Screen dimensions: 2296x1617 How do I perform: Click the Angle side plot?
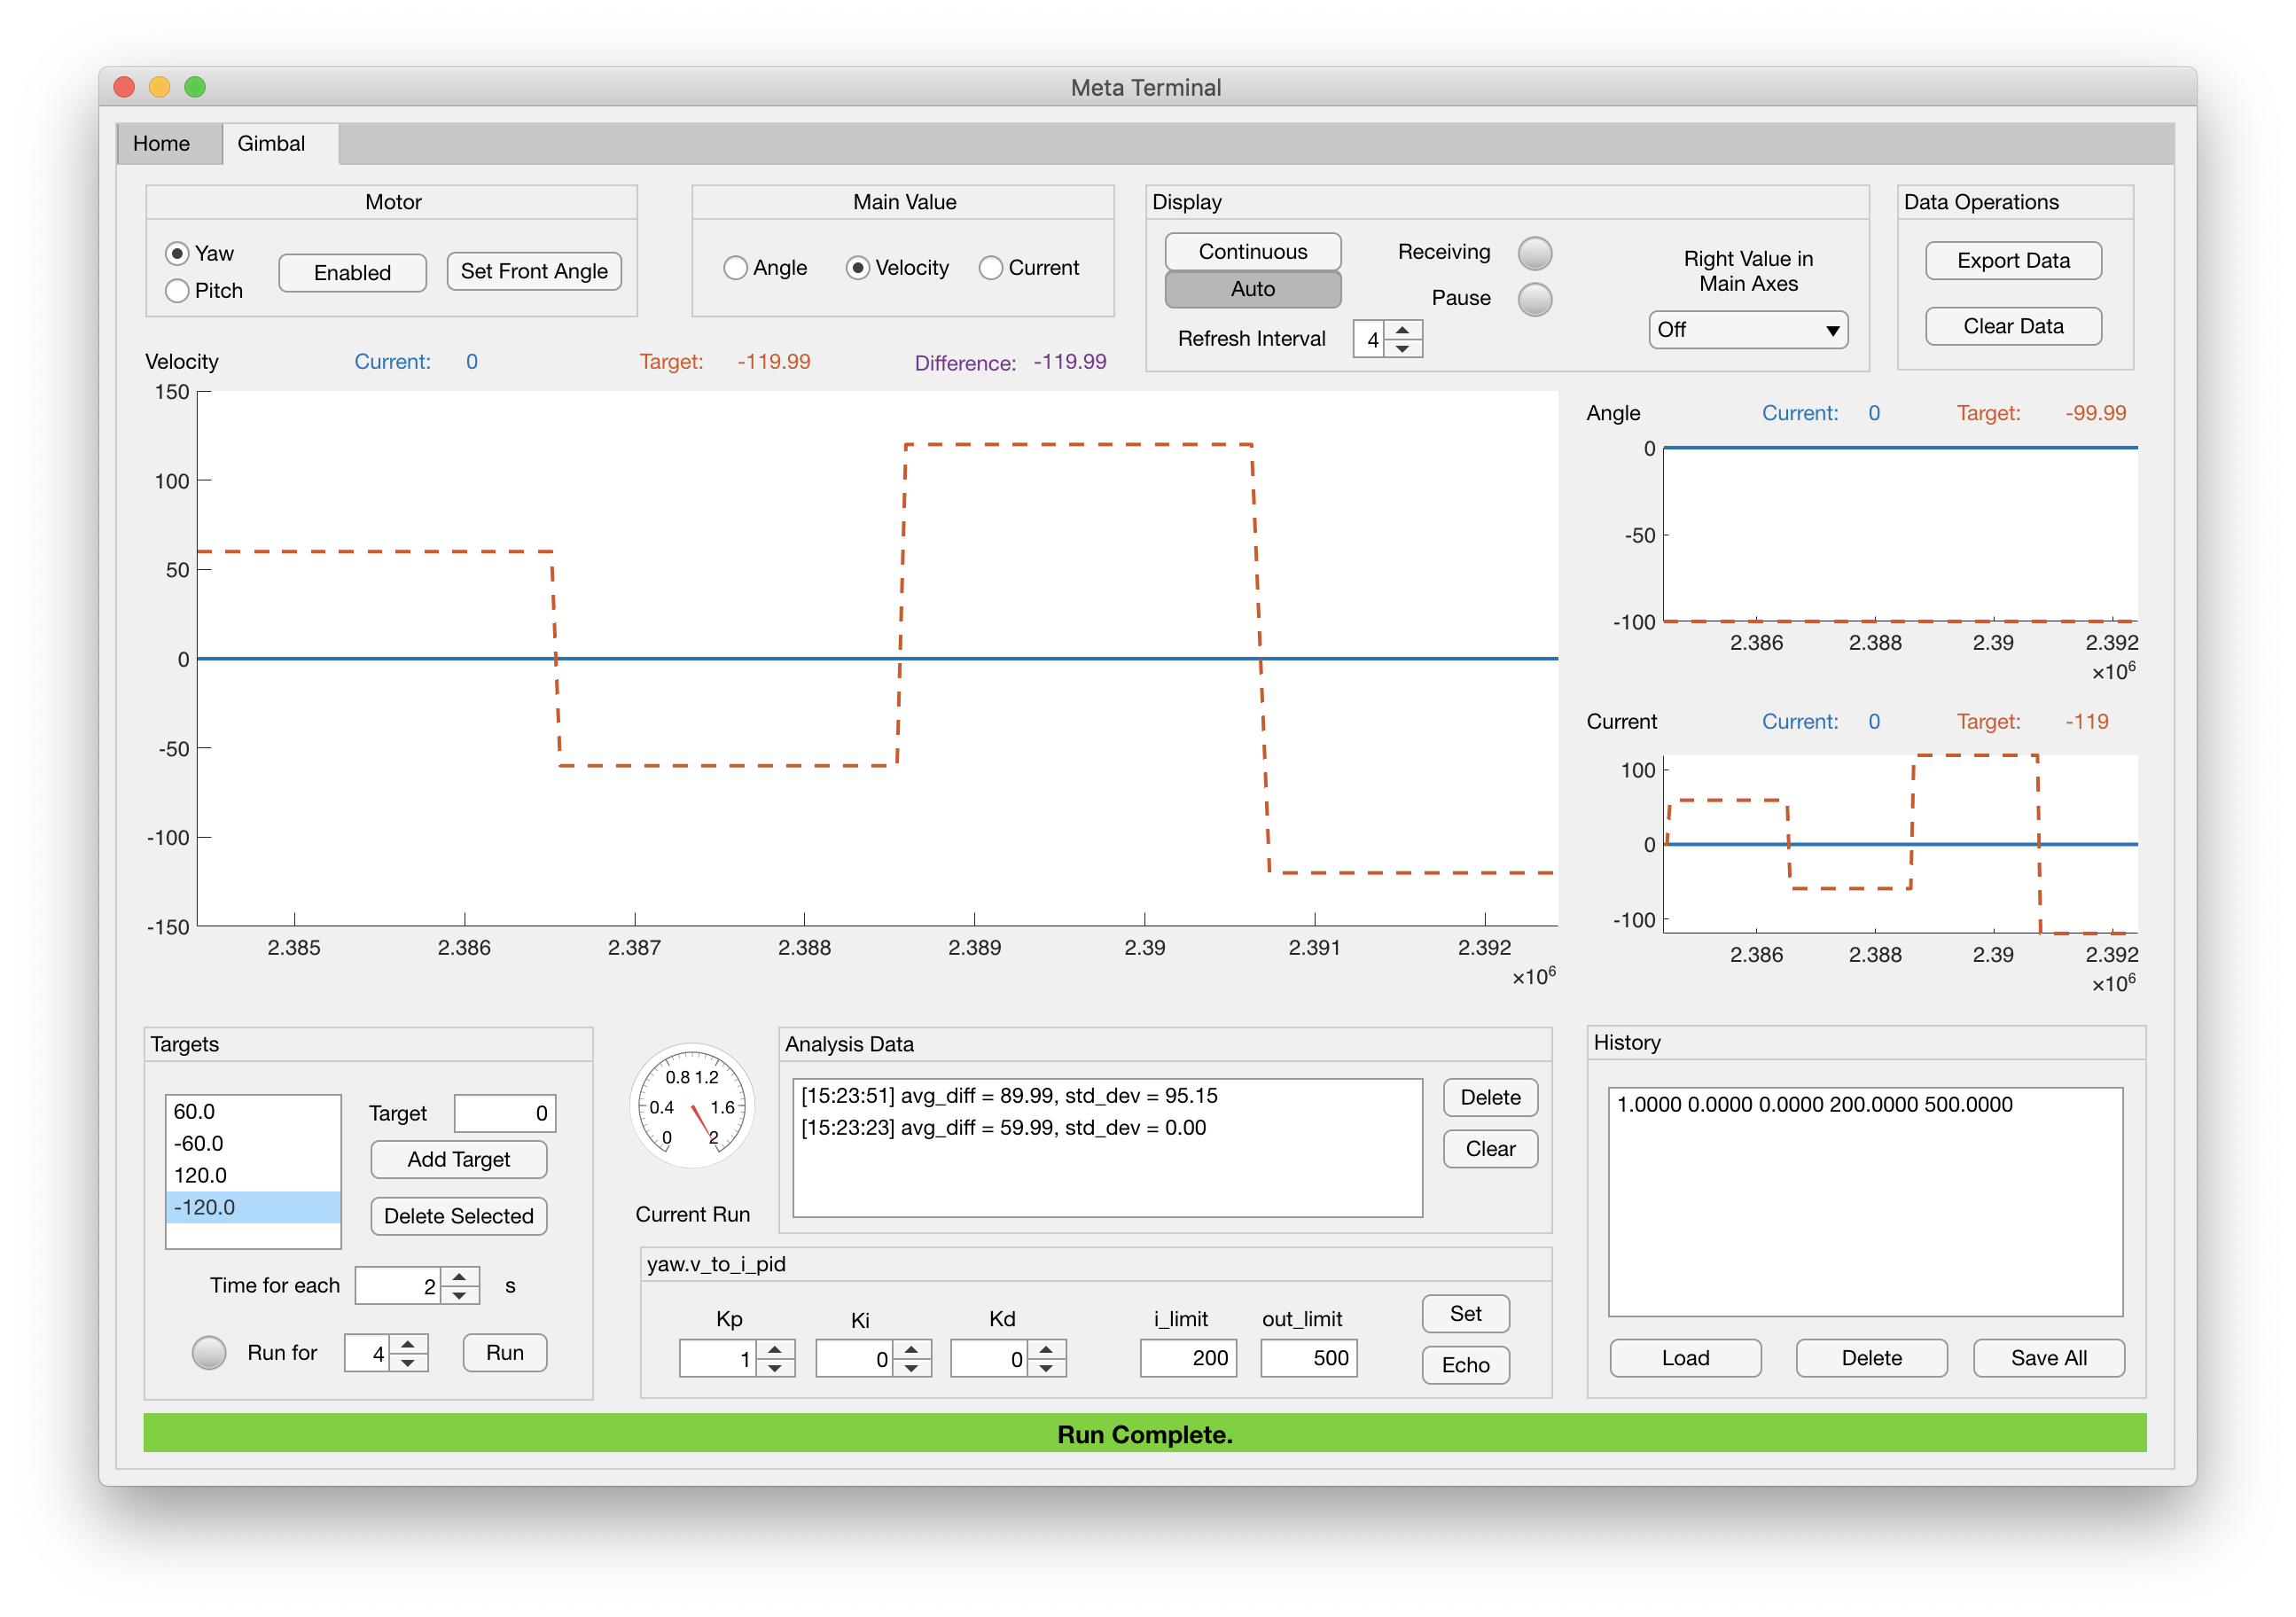(1900, 535)
